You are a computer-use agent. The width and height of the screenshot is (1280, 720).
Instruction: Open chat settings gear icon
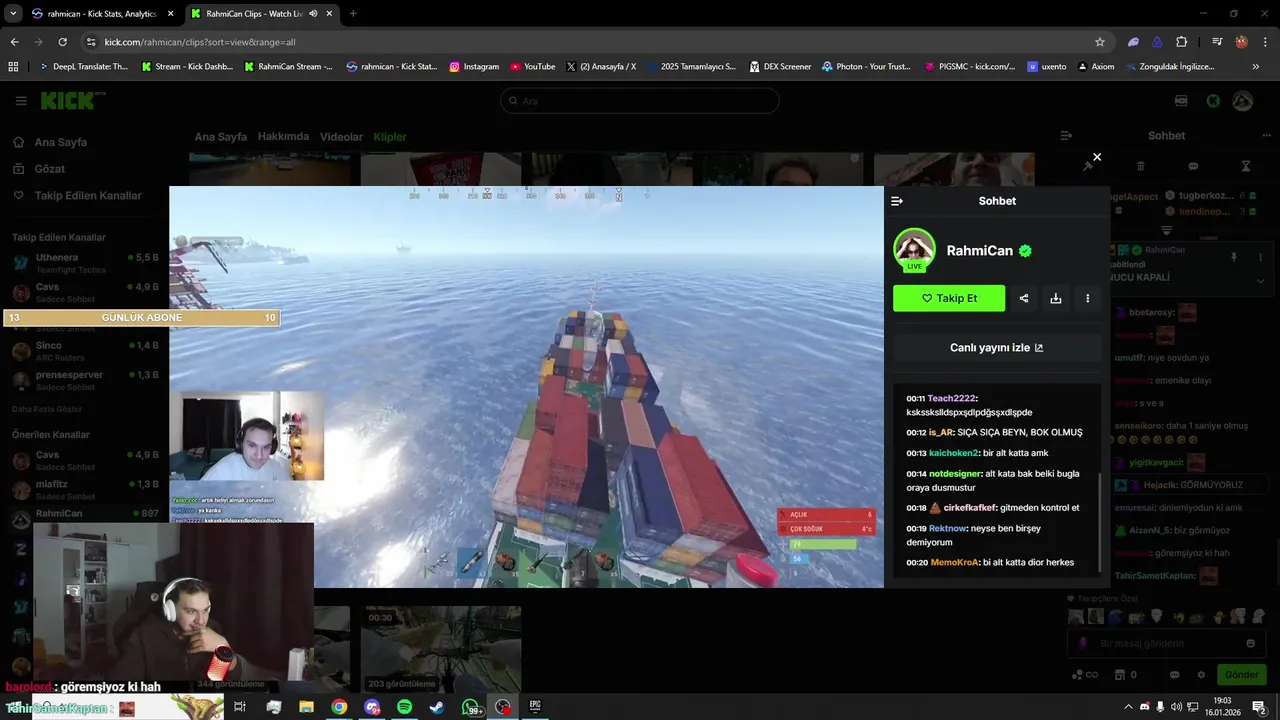point(1201,675)
